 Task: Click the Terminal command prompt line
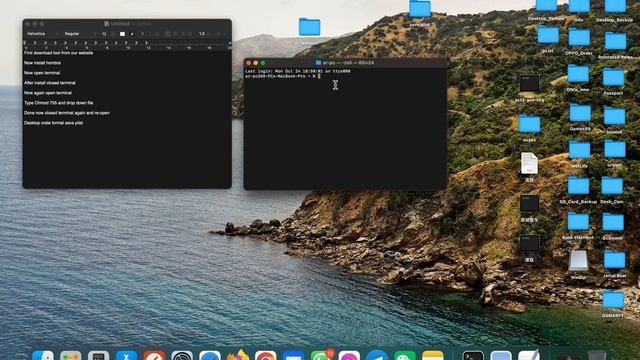282,76
